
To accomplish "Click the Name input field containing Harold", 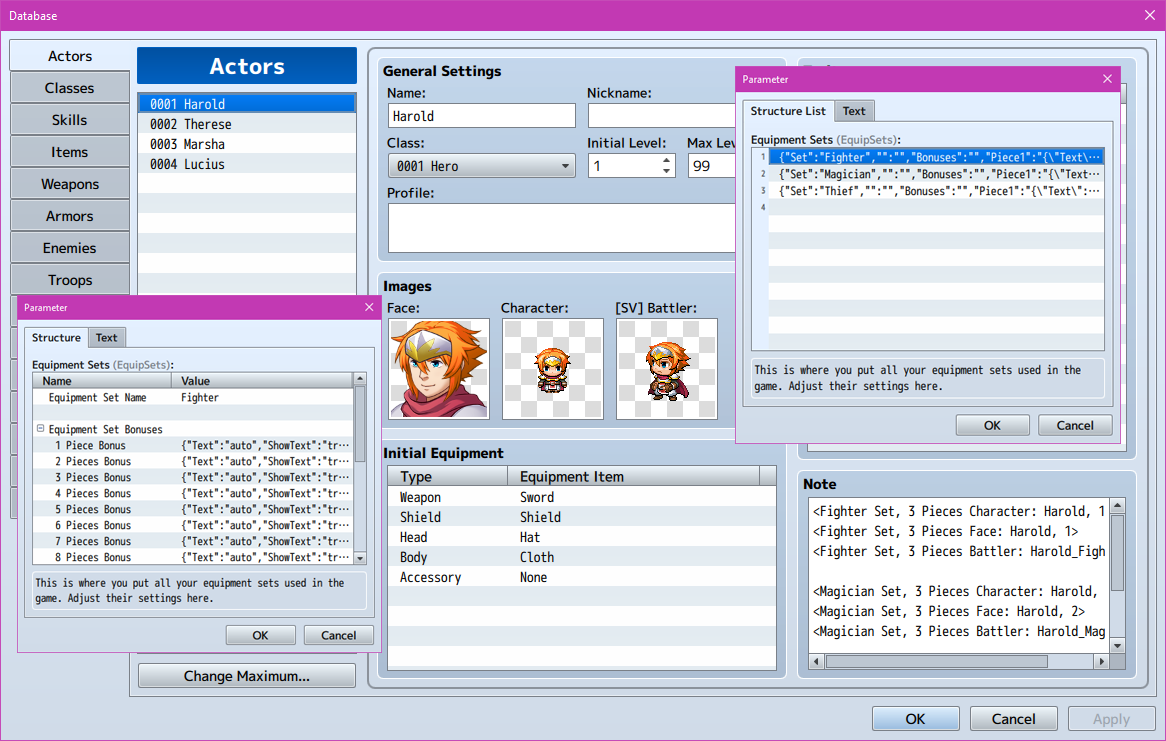I will click(482, 116).
